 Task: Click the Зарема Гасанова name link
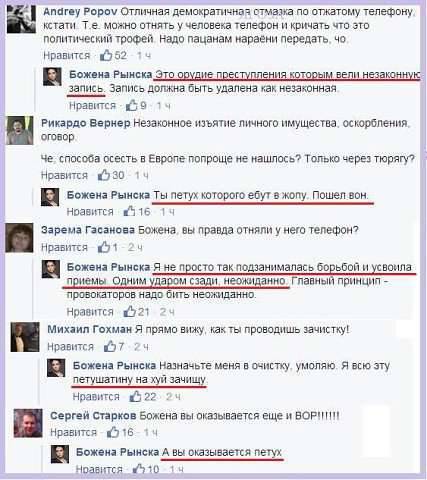88,230
